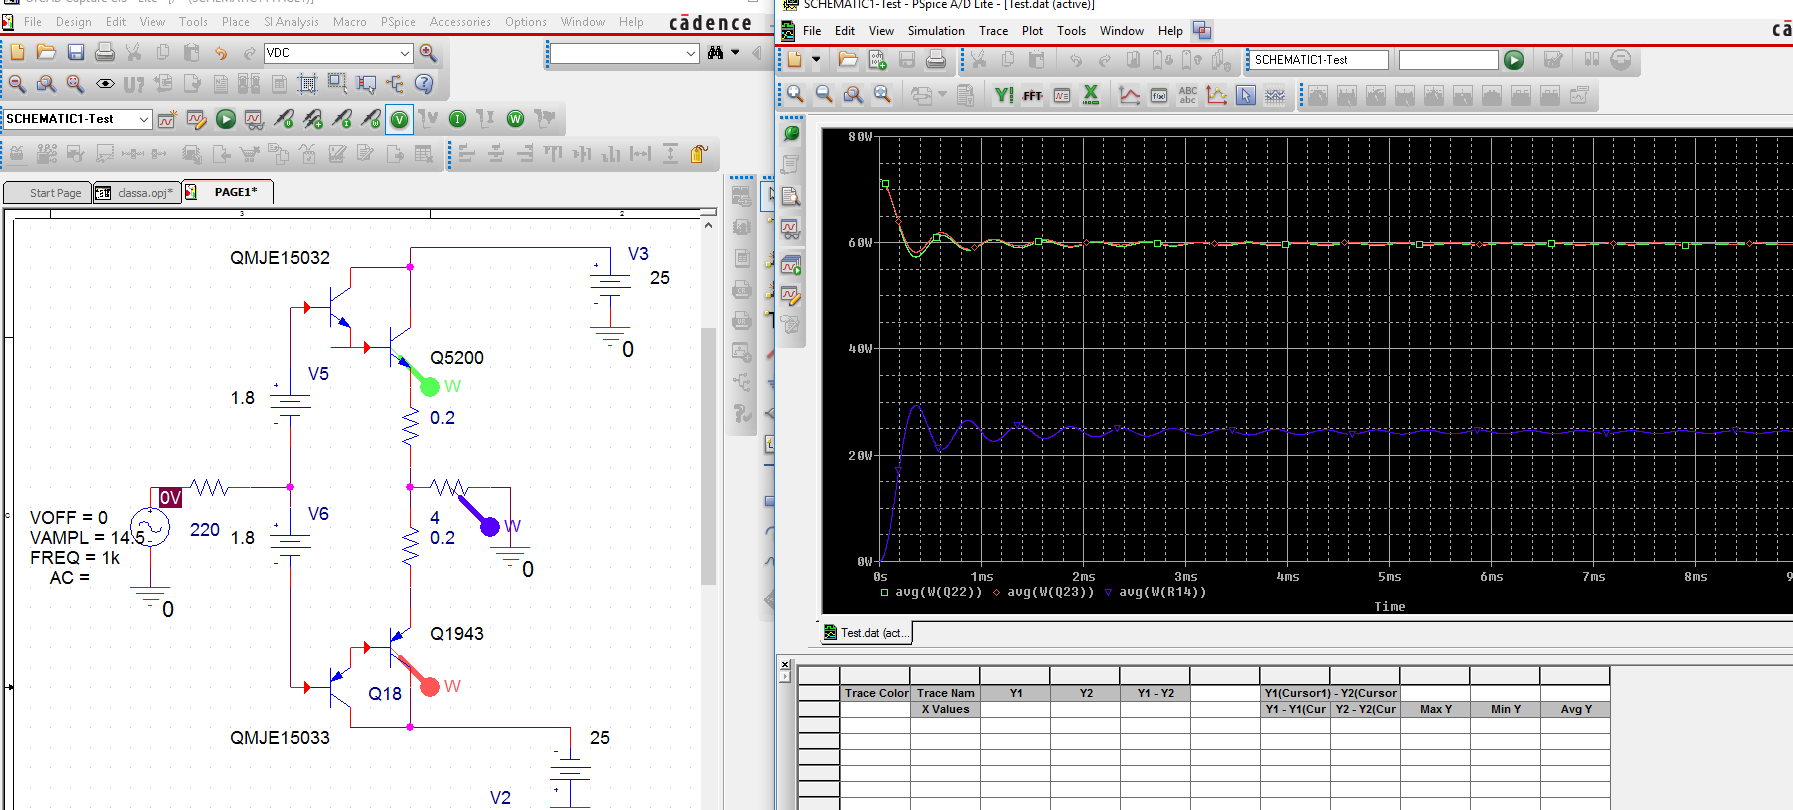Click the empty field next to PSpice run button
Screen dimensions: 1793x810
(x=1448, y=60)
